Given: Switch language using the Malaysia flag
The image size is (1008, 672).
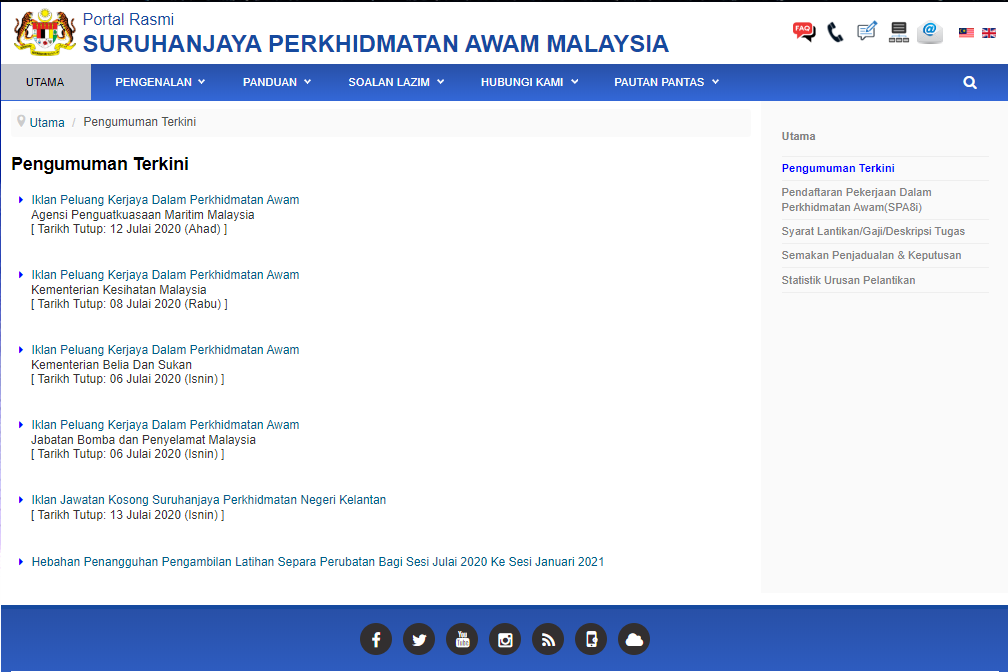Looking at the screenshot, I should point(966,33).
